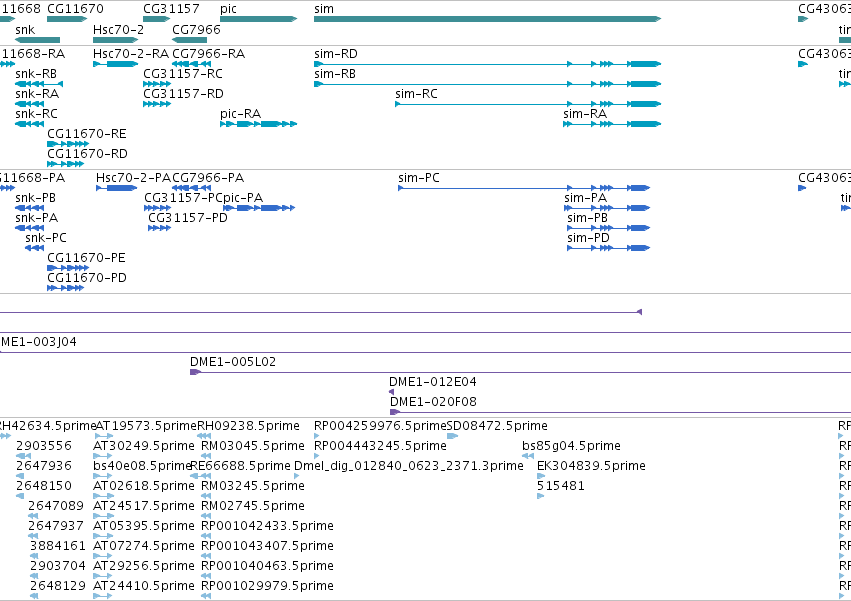Click the sim-RC transcript label

click(x=416, y=94)
